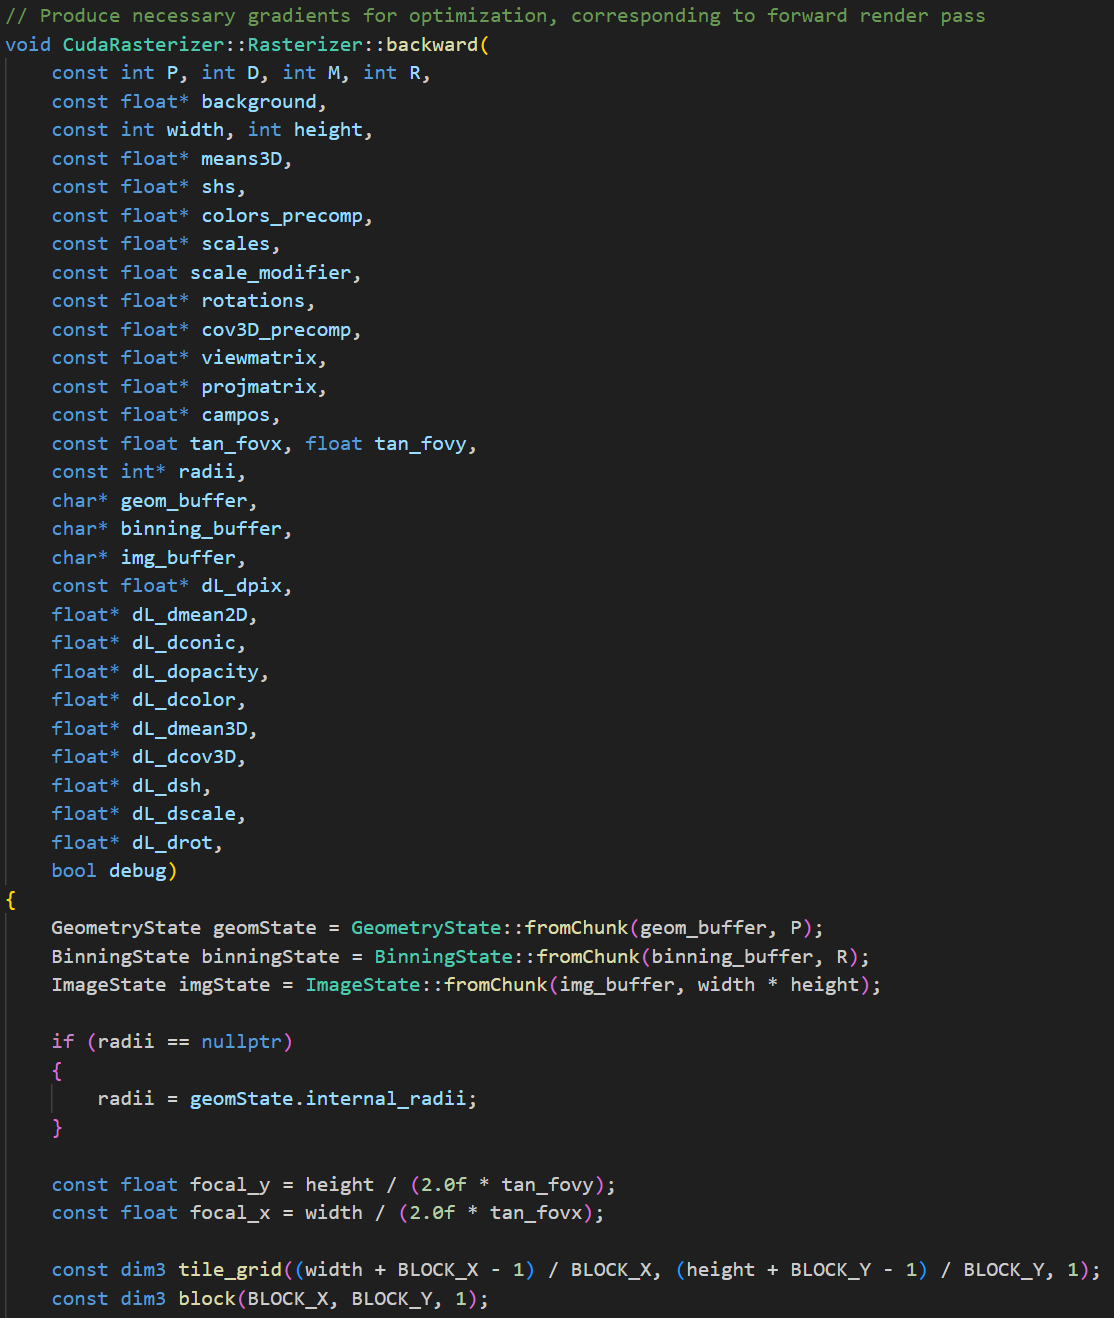Click the function name 'backward'

432,45
